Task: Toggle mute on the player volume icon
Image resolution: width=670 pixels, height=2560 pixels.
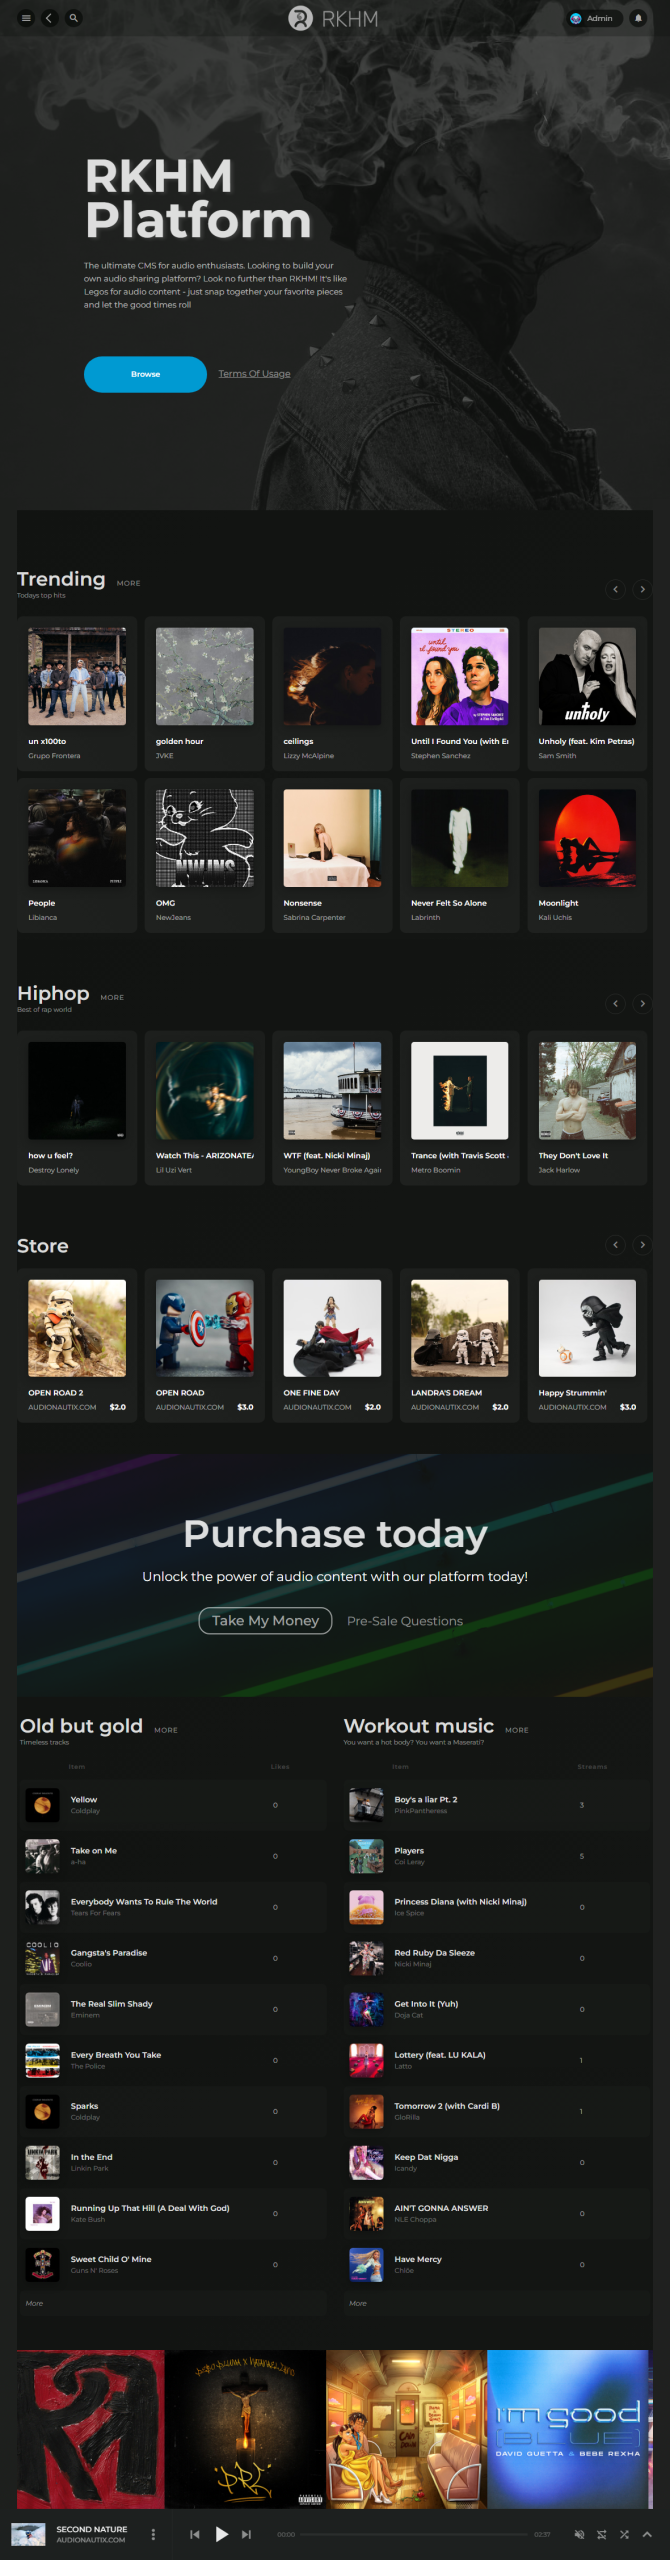Action: pos(579,2534)
